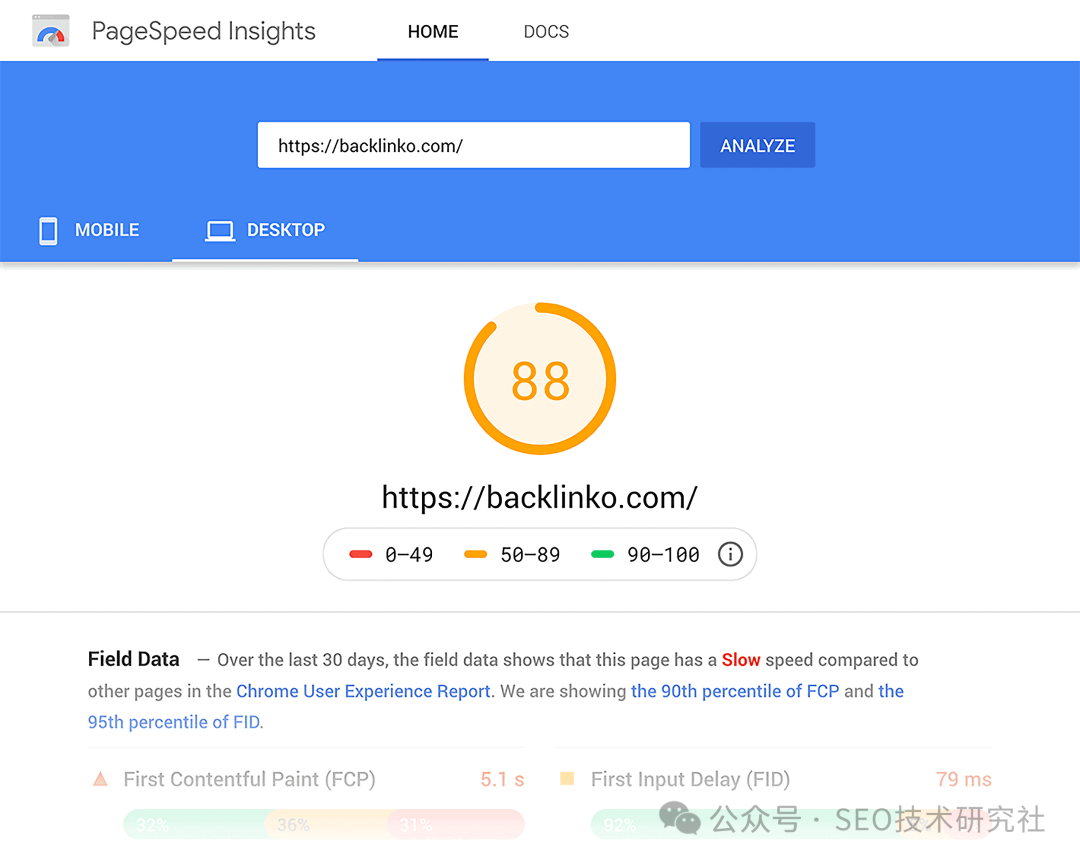This screenshot has width=1080, height=863.
Task: Switch to the HOME tab
Action: tap(433, 32)
